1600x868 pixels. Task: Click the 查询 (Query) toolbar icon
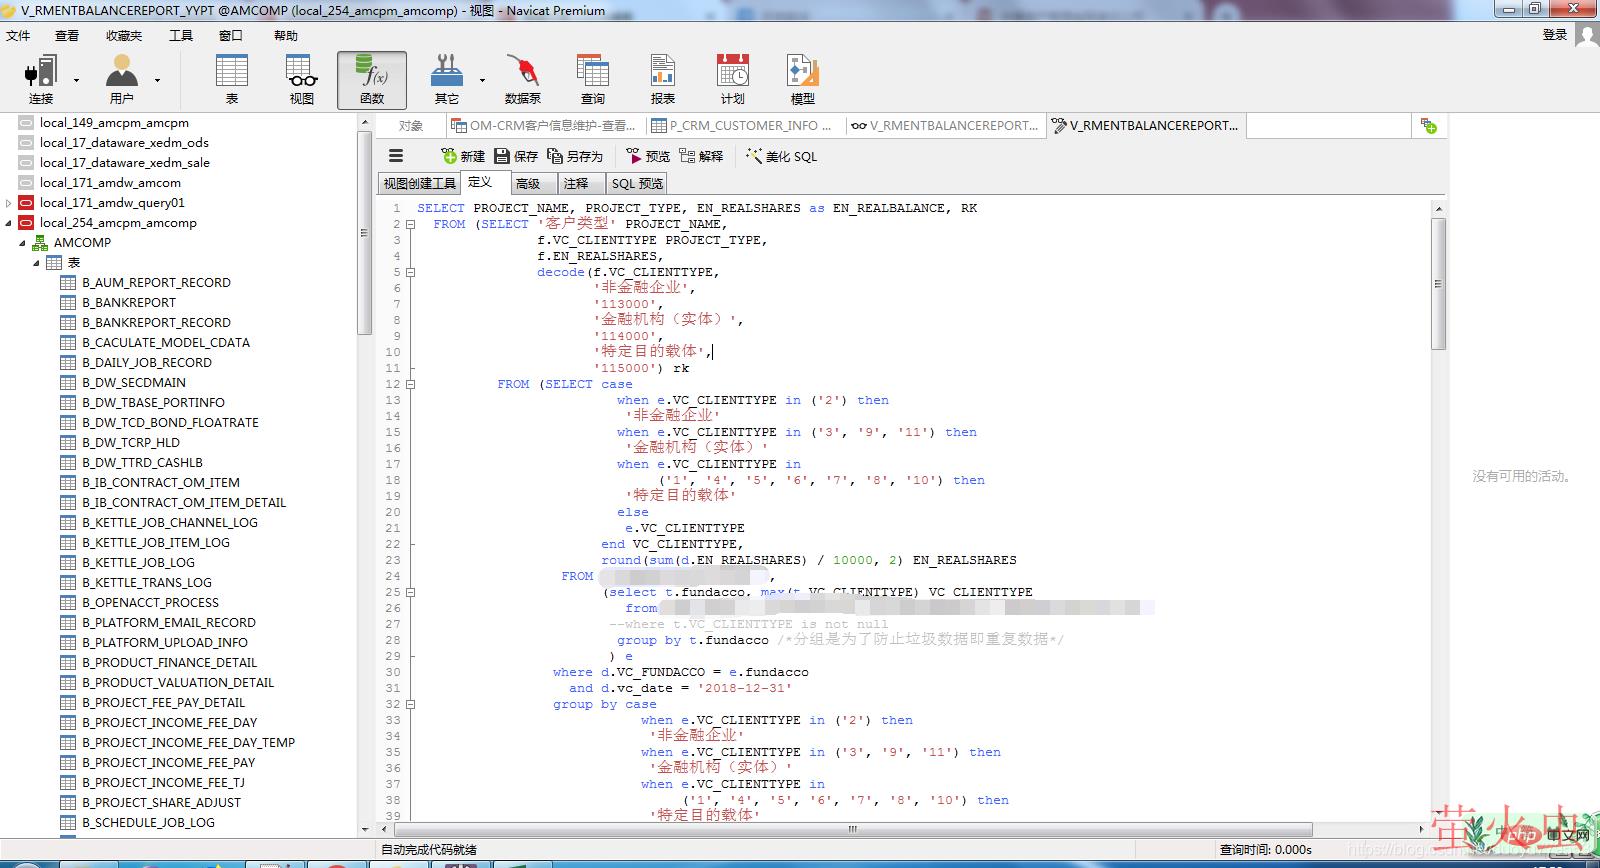pos(592,79)
